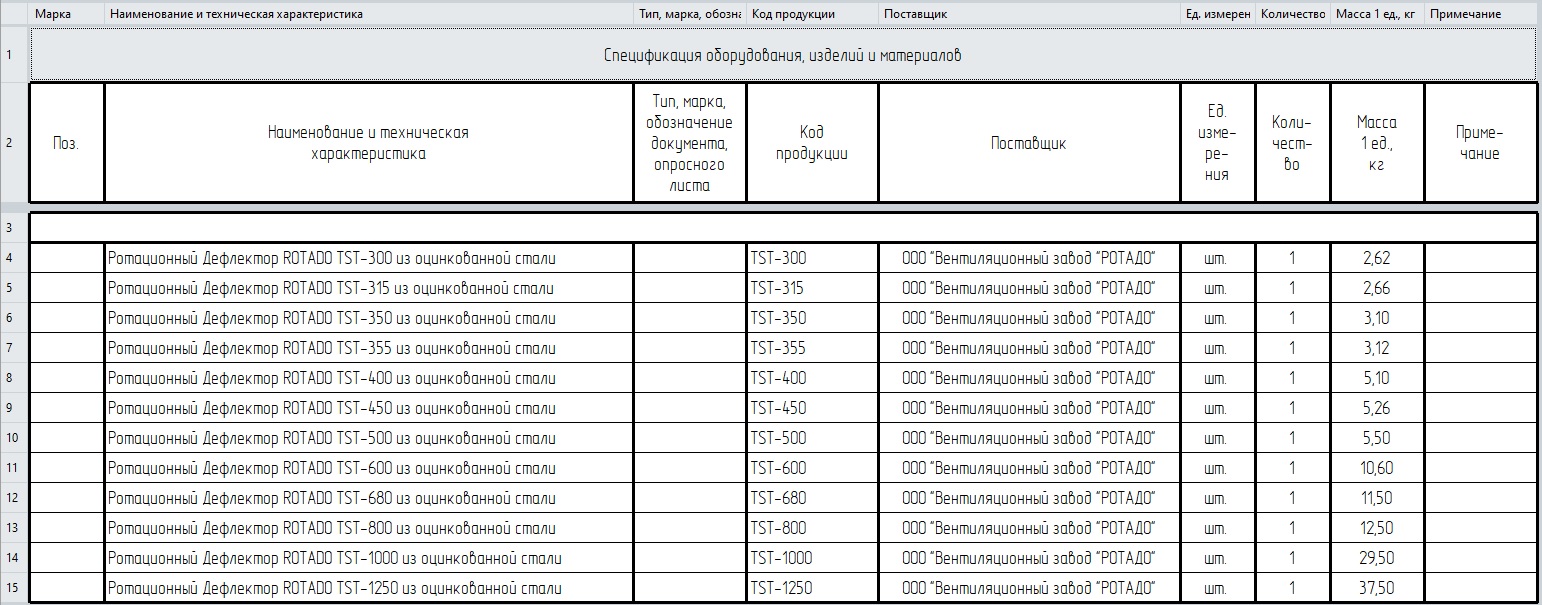
Task: Click product code cell 'TST-1250'
Action: pyautogui.click(x=812, y=588)
